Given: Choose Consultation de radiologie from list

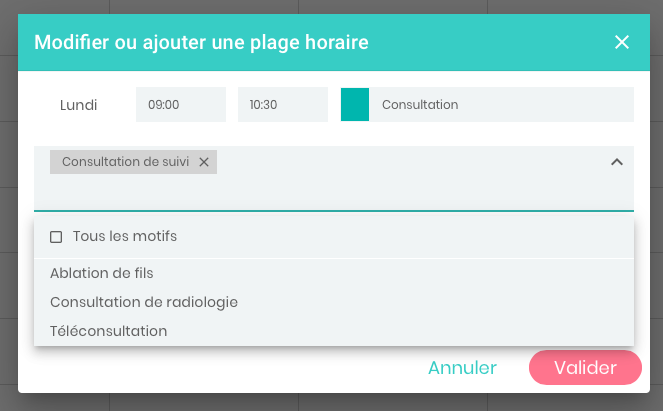Looking at the screenshot, I should (x=144, y=302).
